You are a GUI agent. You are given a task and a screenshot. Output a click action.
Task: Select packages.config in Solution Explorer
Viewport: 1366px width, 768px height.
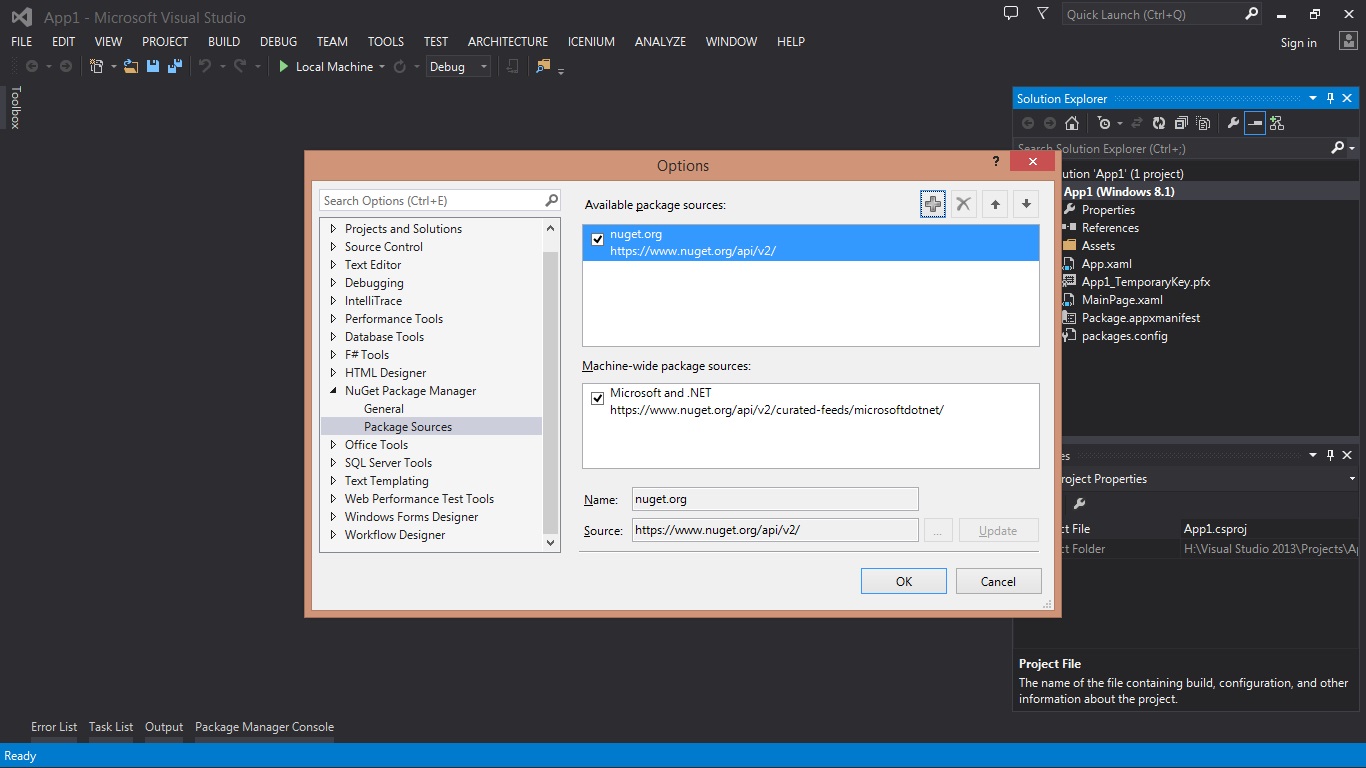[1124, 336]
